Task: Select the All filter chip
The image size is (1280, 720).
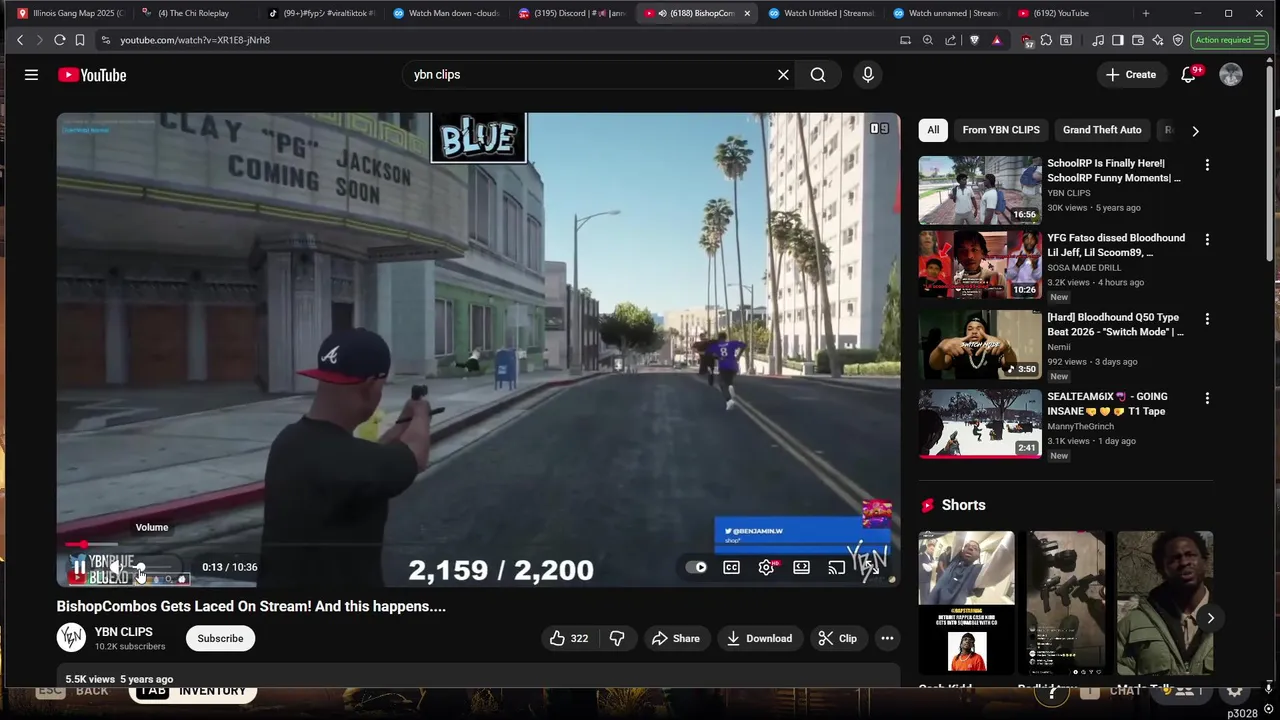Action: (933, 130)
